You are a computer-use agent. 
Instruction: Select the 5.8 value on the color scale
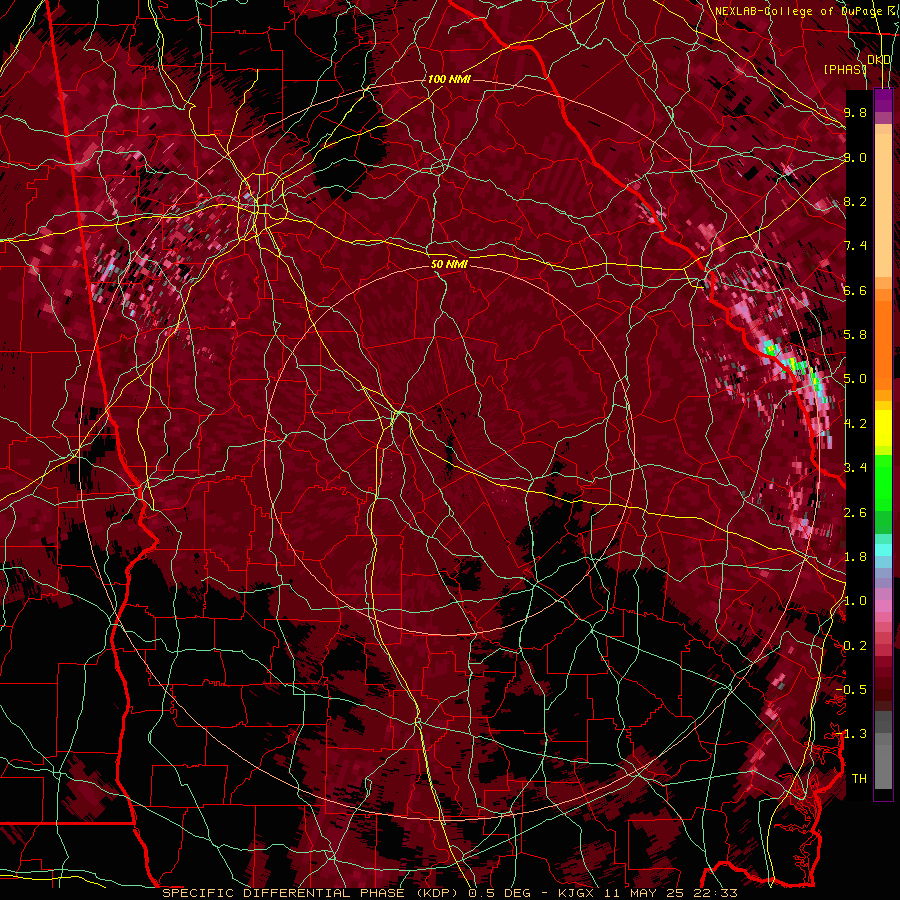tap(855, 335)
